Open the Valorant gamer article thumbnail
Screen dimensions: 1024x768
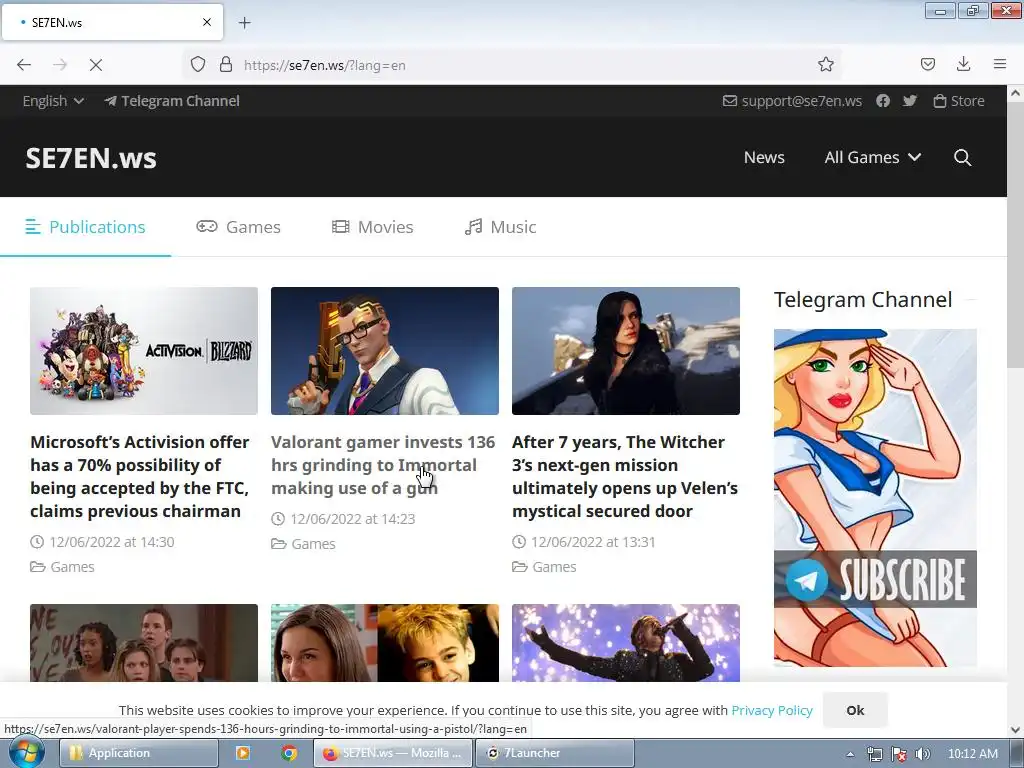click(385, 351)
